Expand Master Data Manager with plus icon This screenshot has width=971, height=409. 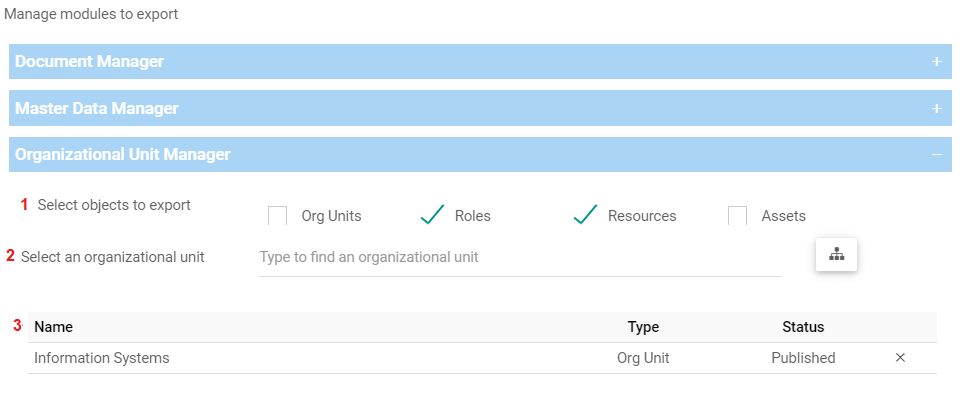pos(937,108)
